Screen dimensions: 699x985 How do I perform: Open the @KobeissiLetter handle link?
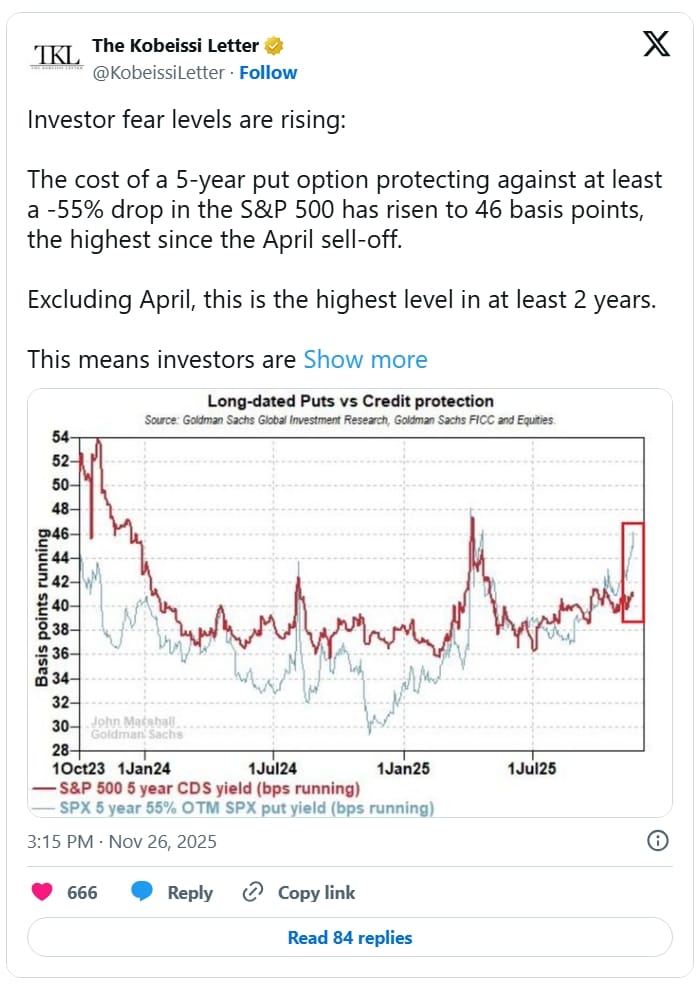pyautogui.click(x=162, y=72)
